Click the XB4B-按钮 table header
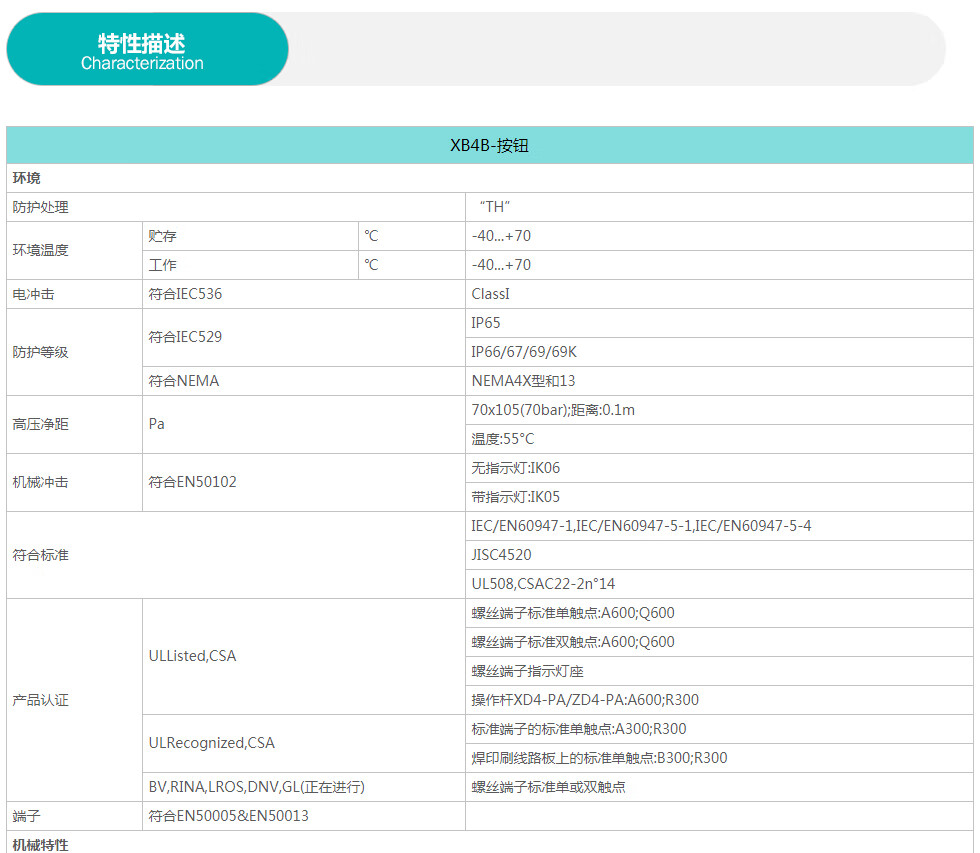This screenshot has width=980, height=853. click(489, 145)
